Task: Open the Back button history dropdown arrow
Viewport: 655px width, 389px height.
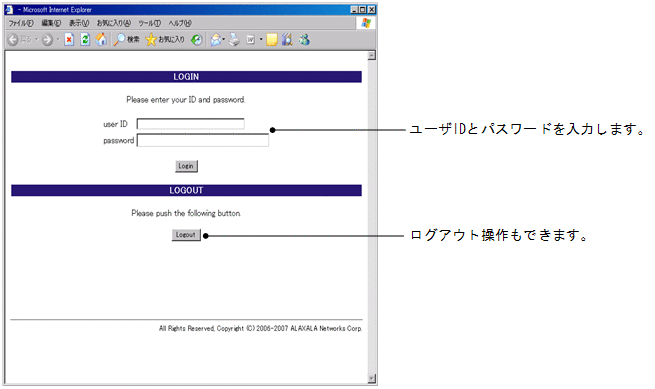Action: pyautogui.click(x=37, y=40)
